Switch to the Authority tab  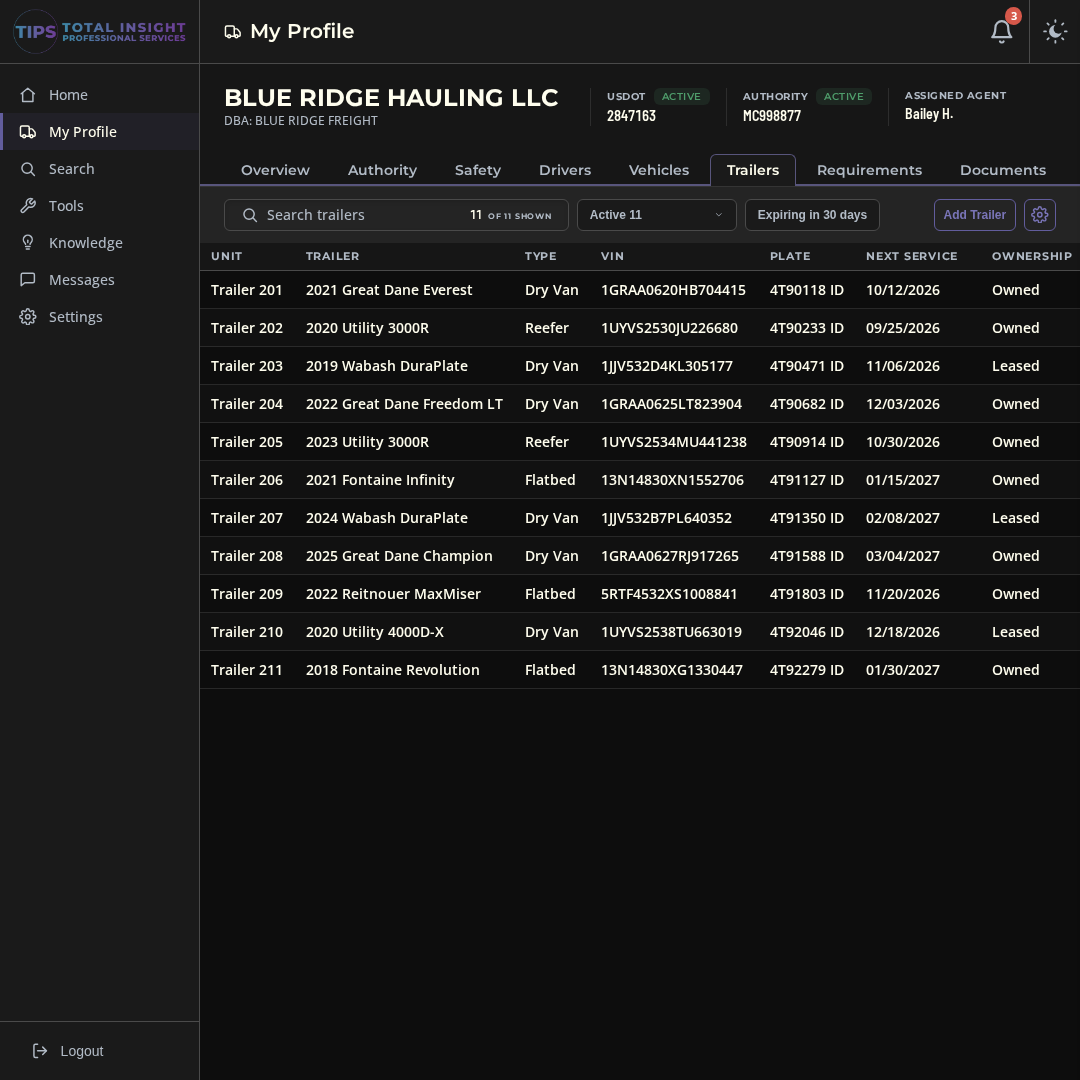382,170
